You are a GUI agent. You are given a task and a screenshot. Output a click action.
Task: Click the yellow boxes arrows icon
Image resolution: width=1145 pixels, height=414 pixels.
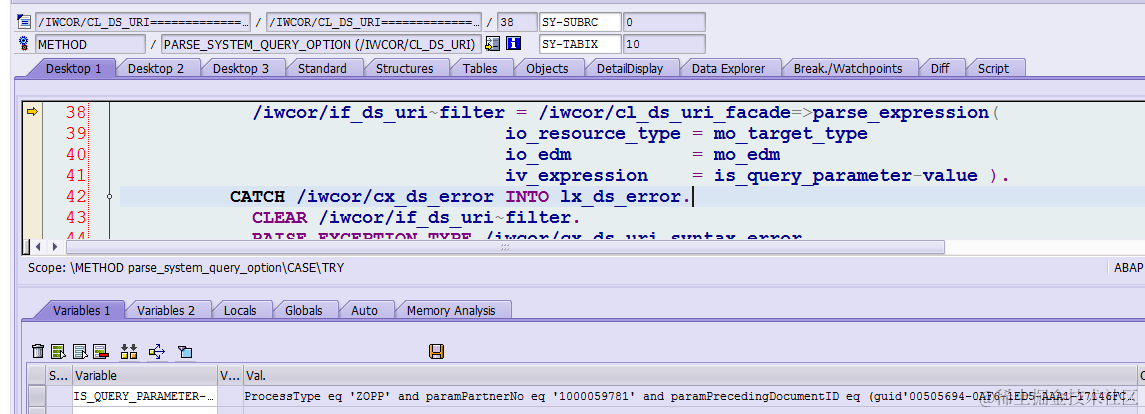129,352
